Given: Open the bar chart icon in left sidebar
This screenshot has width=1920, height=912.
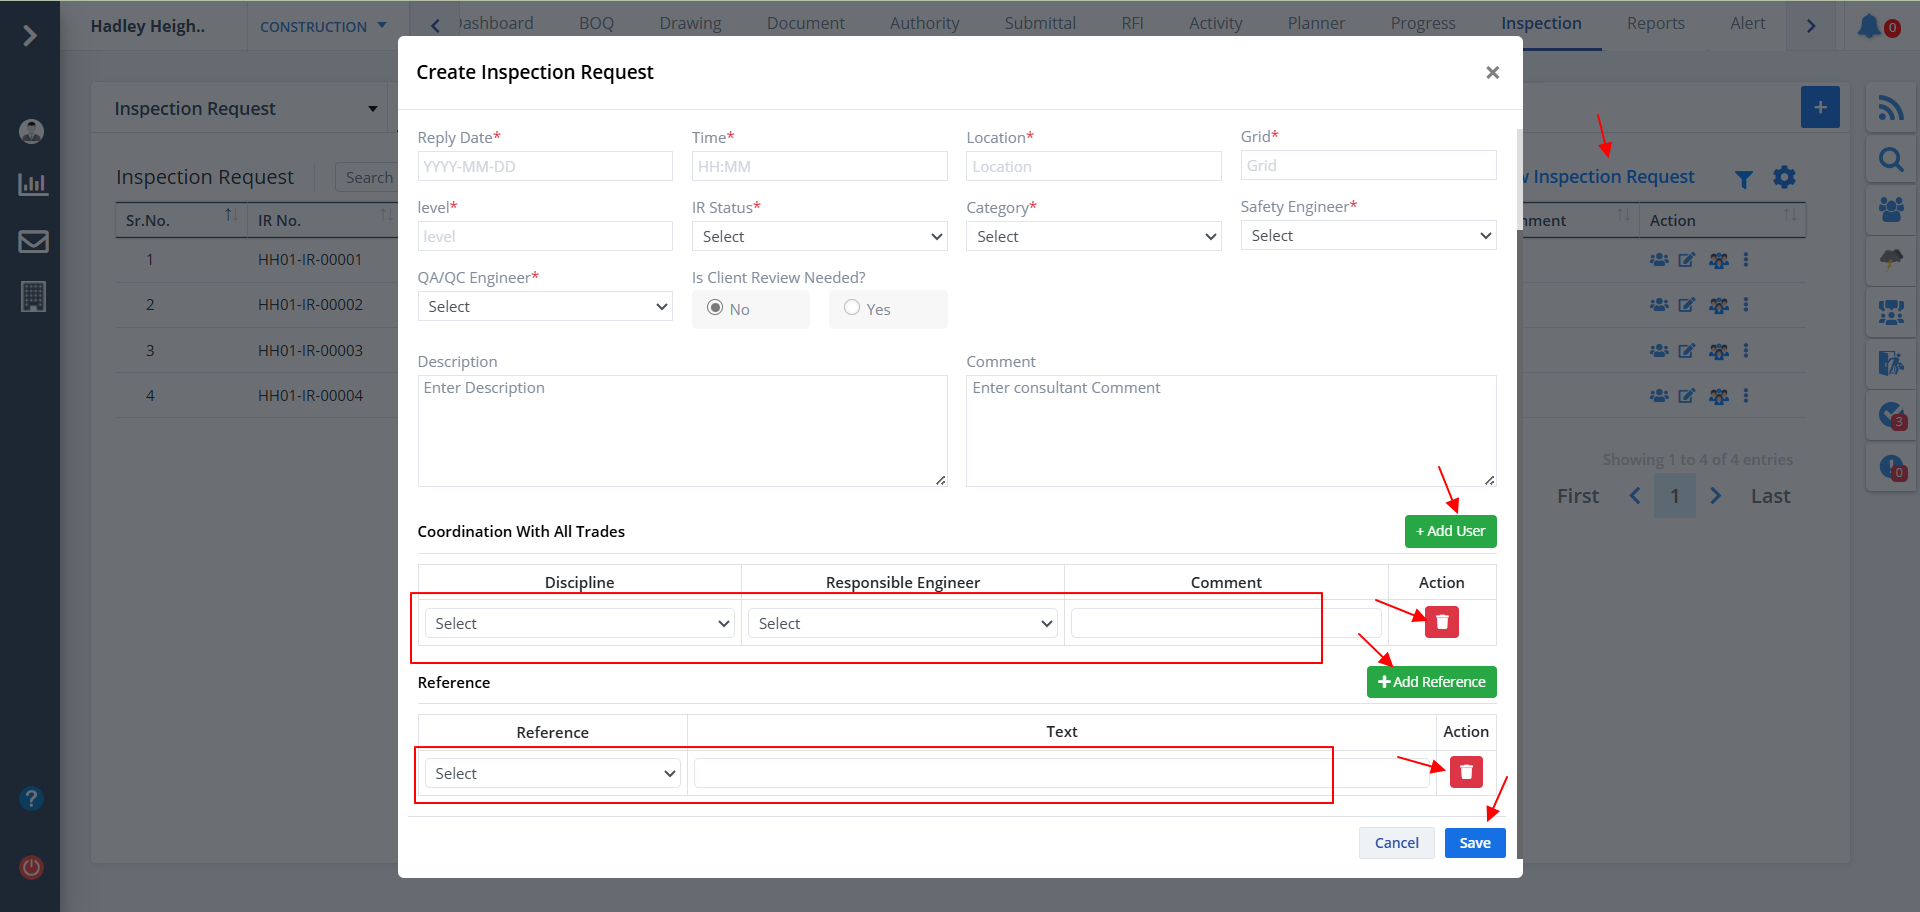Looking at the screenshot, I should pyautogui.click(x=33, y=184).
